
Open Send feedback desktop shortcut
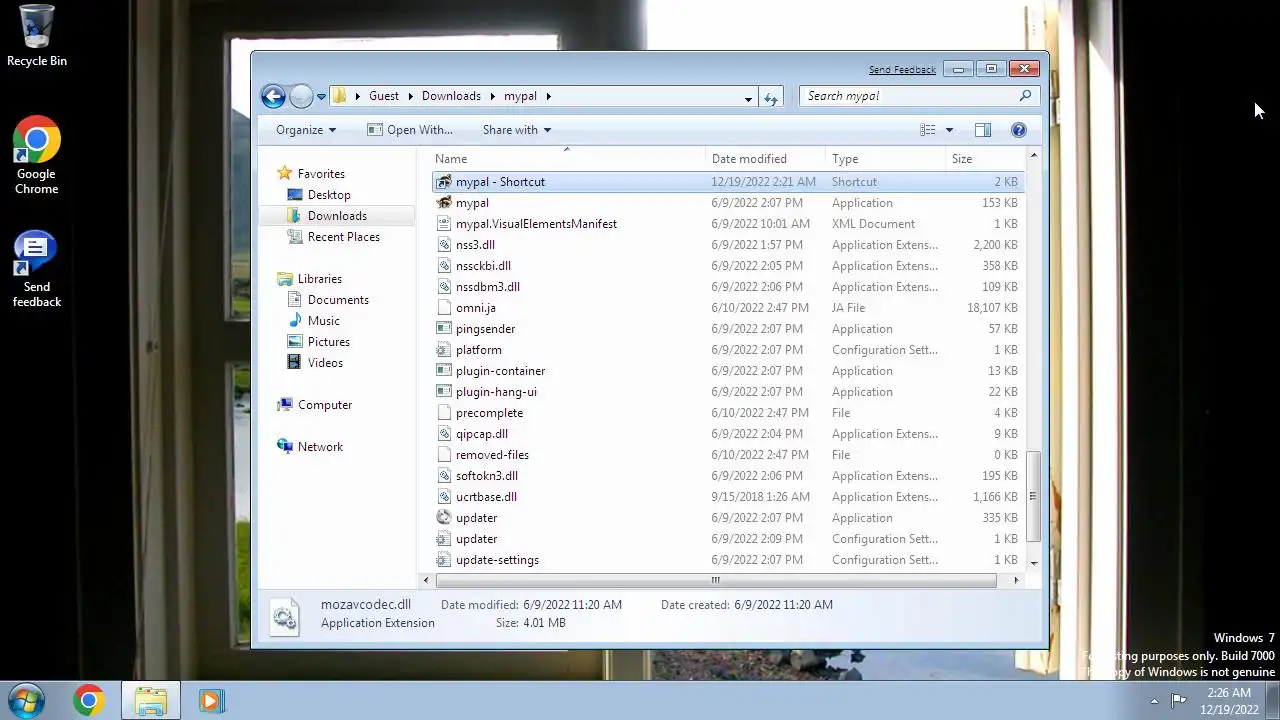(37, 269)
